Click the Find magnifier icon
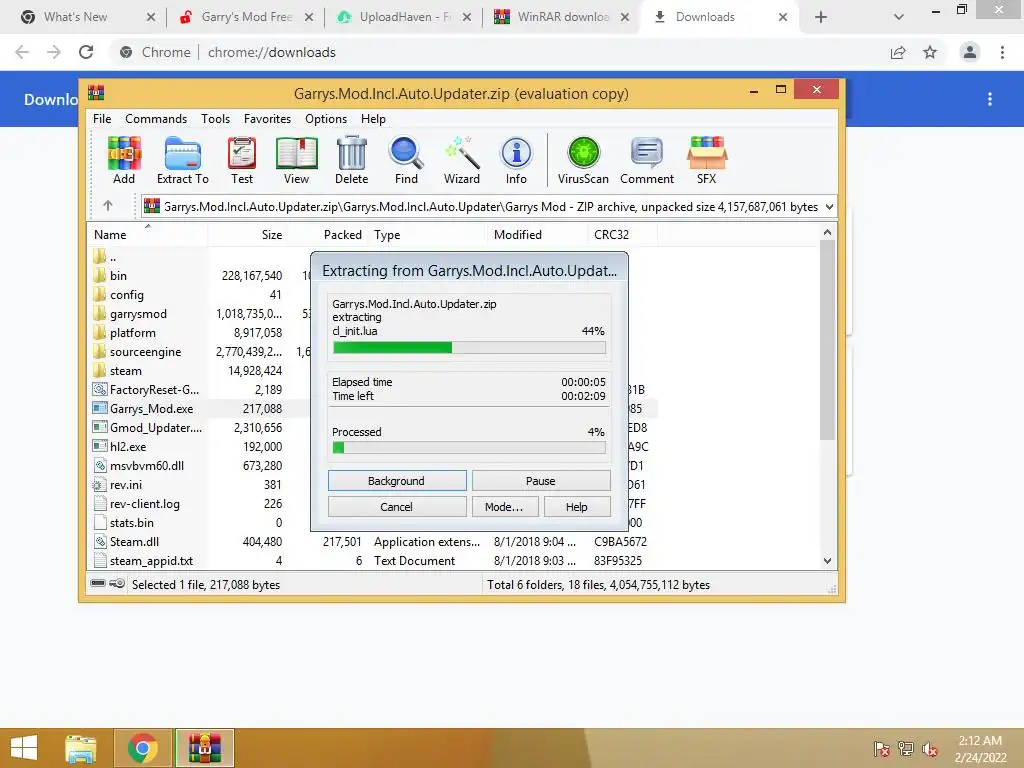This screenshot has width=1024, height=768. click(406, 161)
